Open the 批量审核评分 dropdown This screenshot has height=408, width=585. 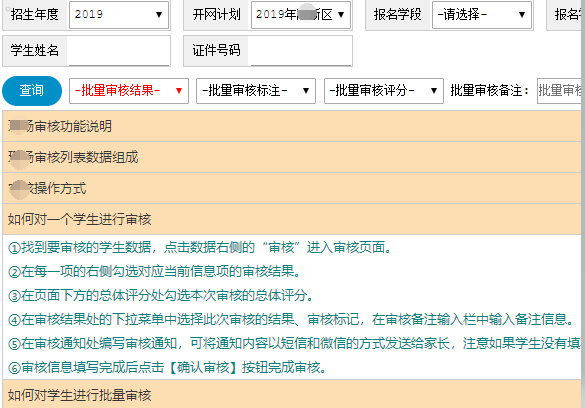click(384, 91)
